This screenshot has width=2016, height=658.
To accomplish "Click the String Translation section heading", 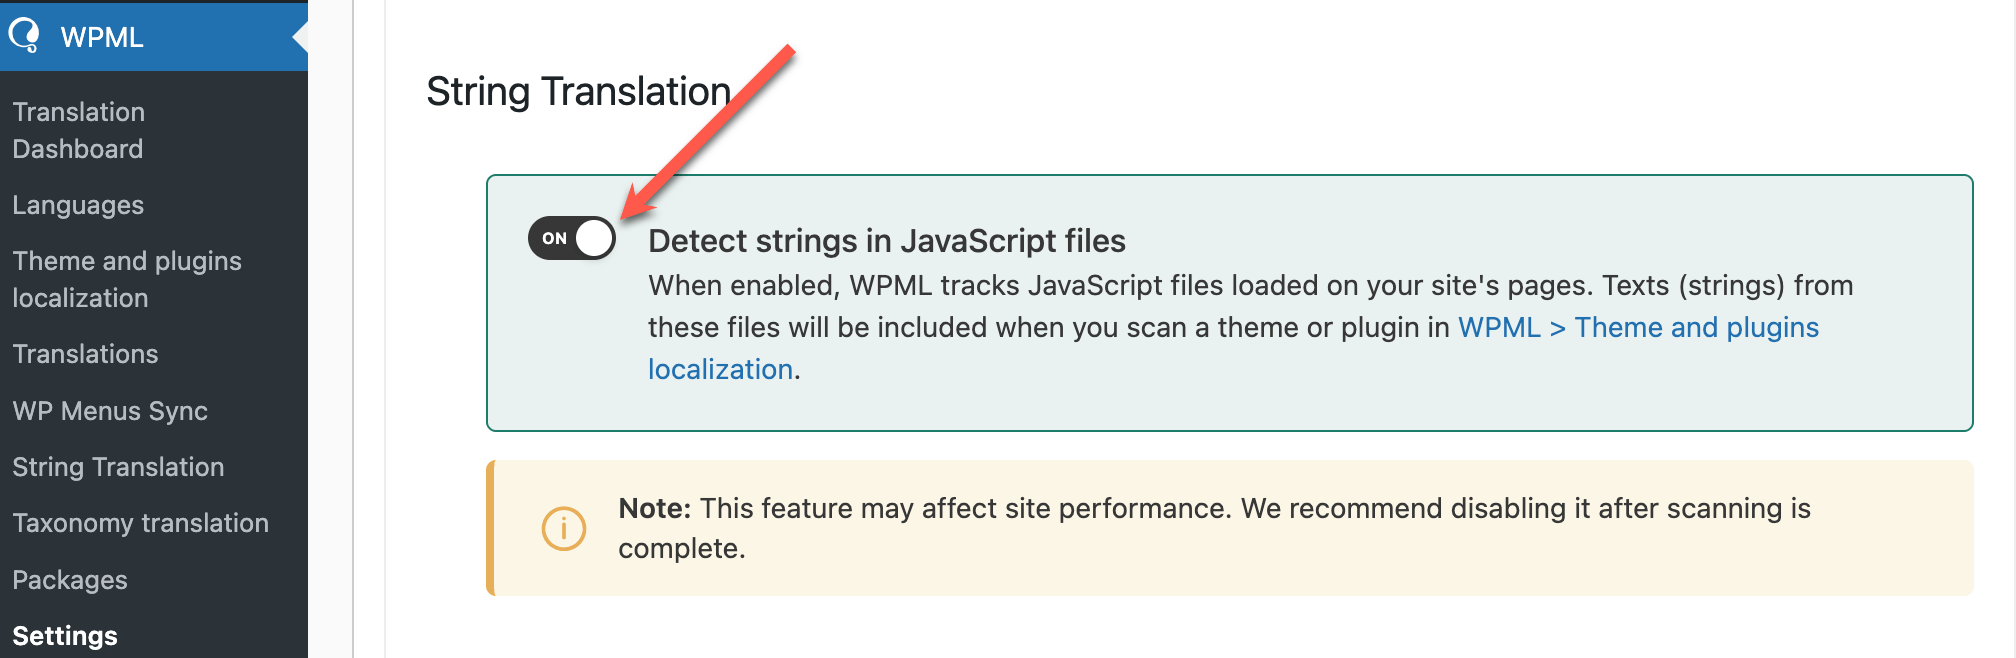I will pyautogui.click(x=578, y=92).
